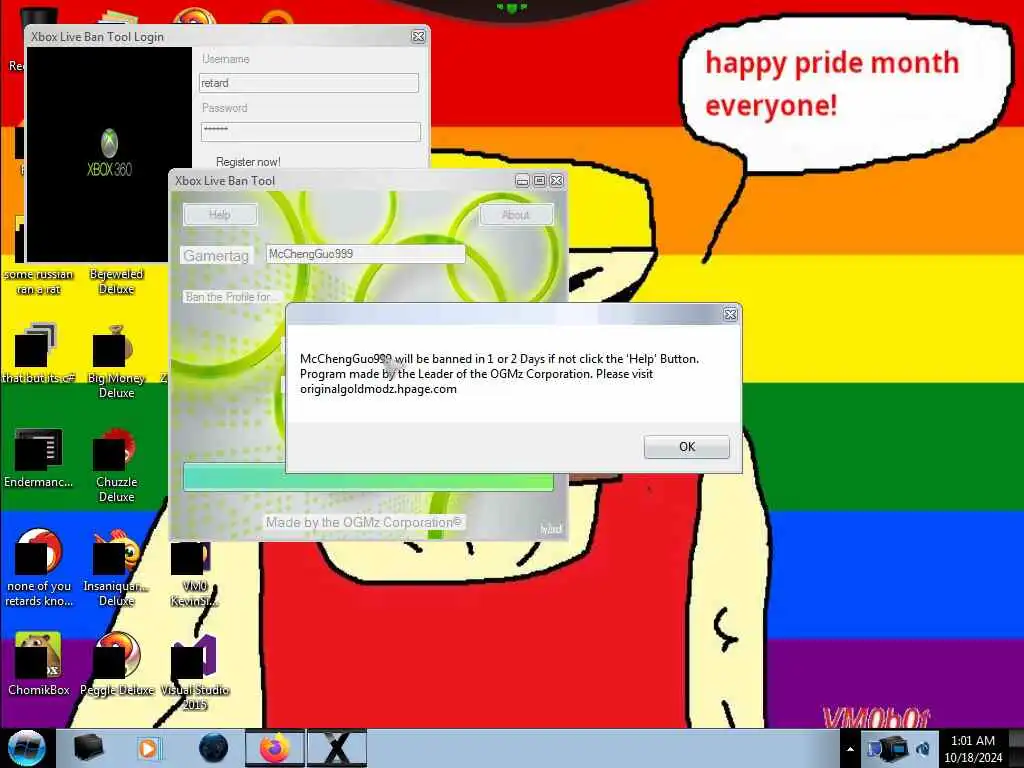Switch to the X app in the taskbar

(337, 748)
